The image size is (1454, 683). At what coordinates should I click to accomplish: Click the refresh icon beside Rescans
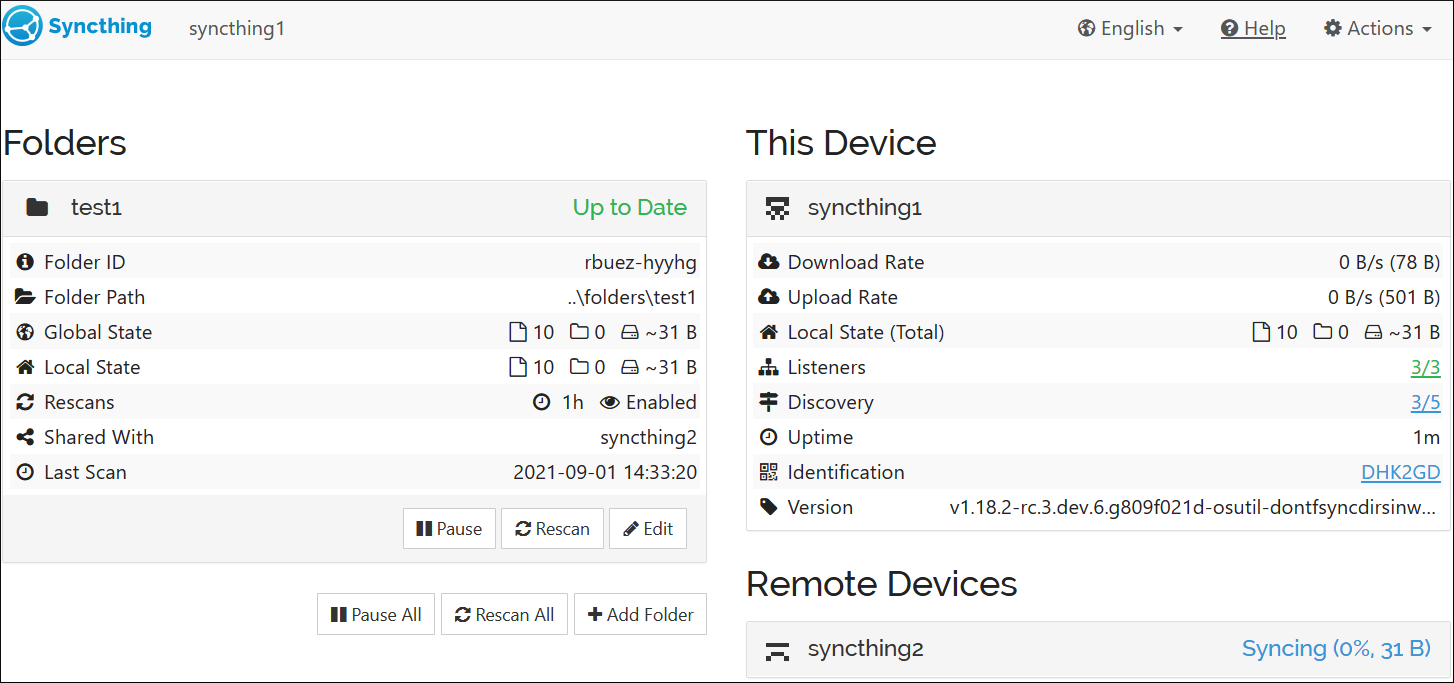pos(25,402)
